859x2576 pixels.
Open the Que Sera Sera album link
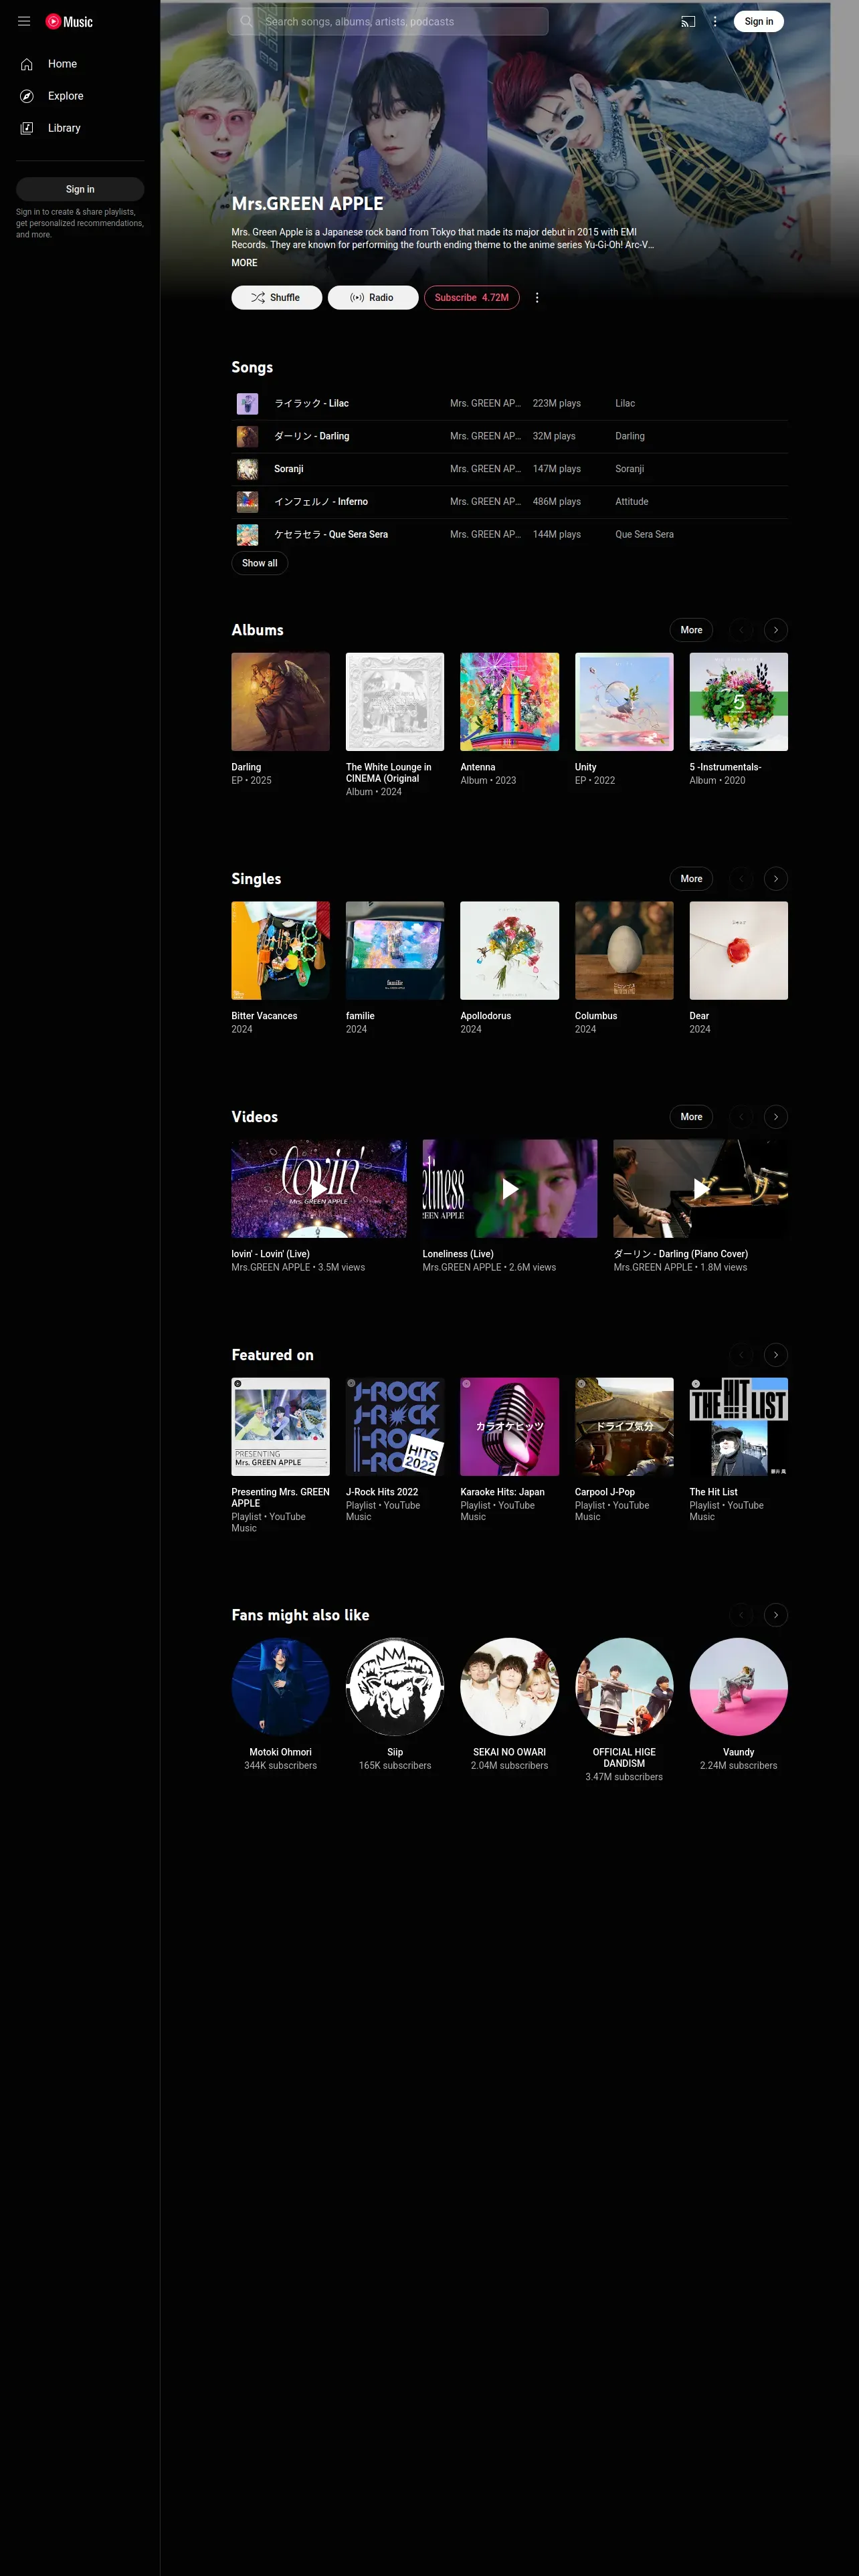click(644, 534)
